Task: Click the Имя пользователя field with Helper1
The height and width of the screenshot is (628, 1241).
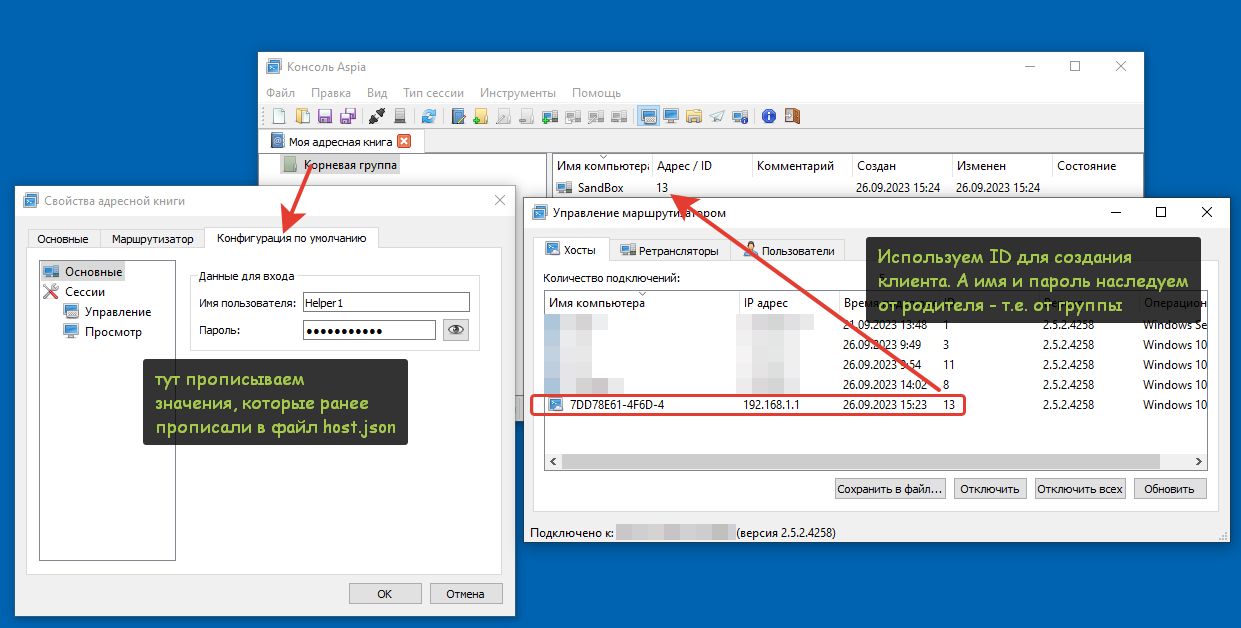Action: tap(386, 303)
